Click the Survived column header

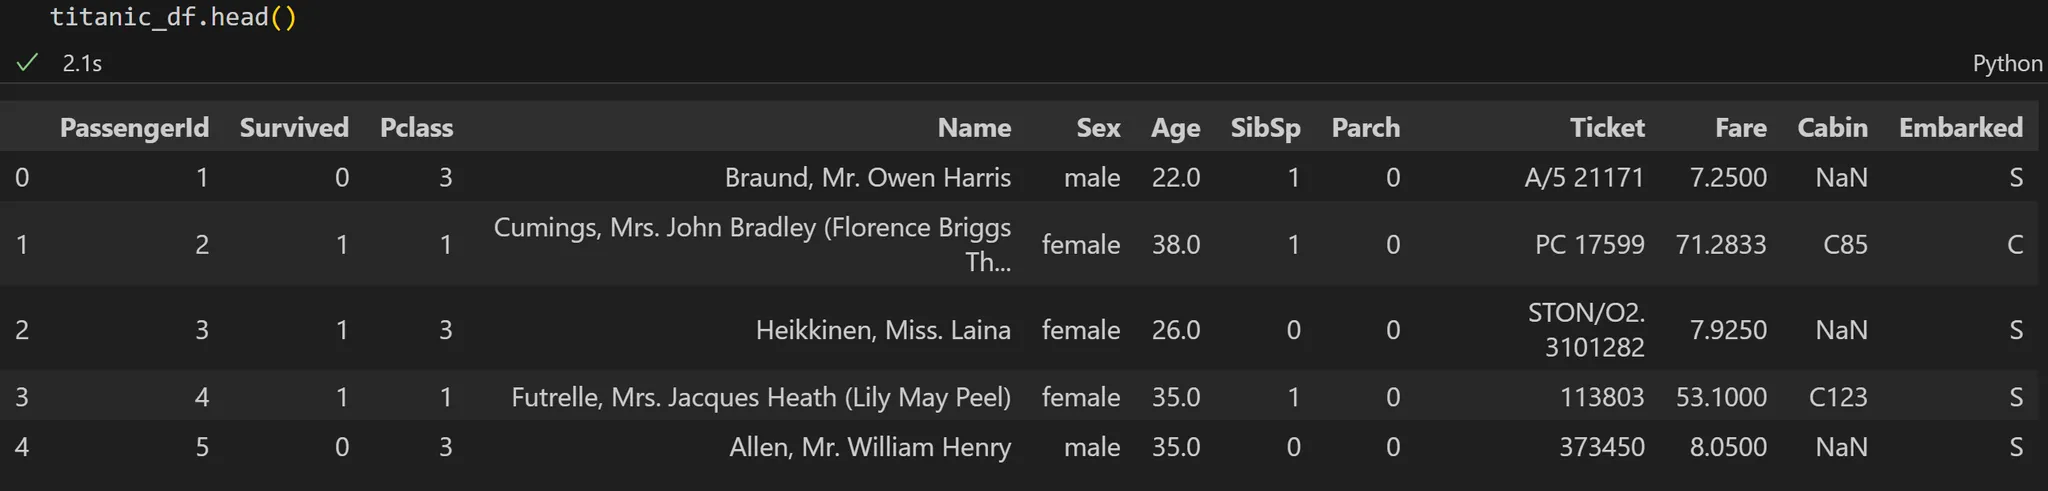(294, 128)
